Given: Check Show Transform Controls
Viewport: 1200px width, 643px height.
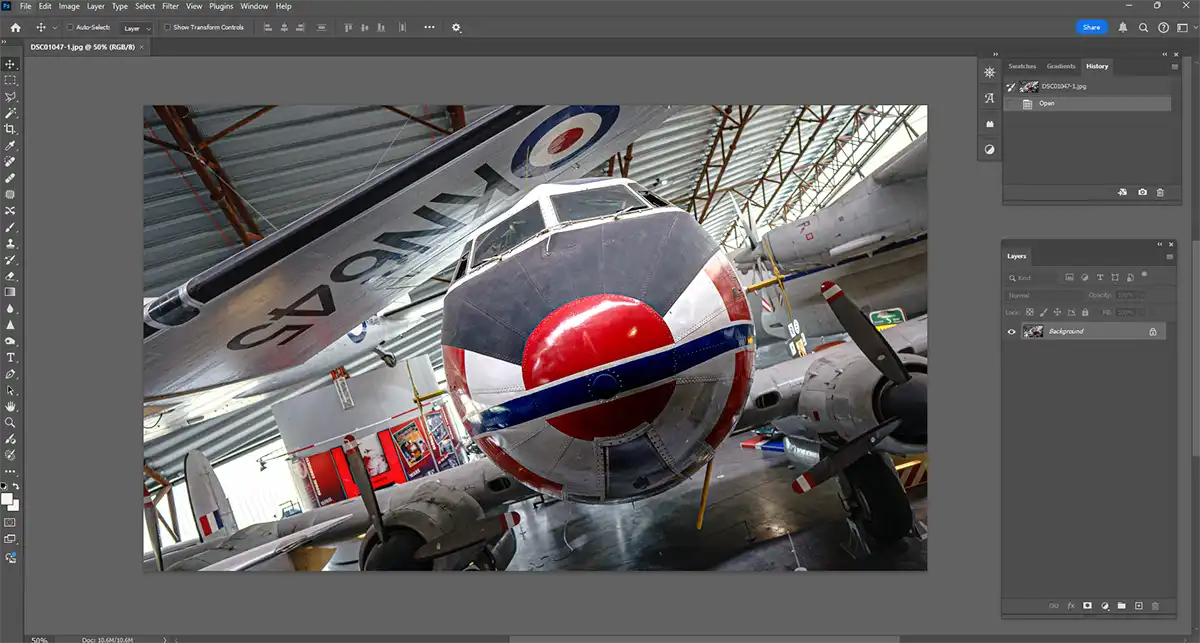Looking at the screenshot, I should 167,27.
